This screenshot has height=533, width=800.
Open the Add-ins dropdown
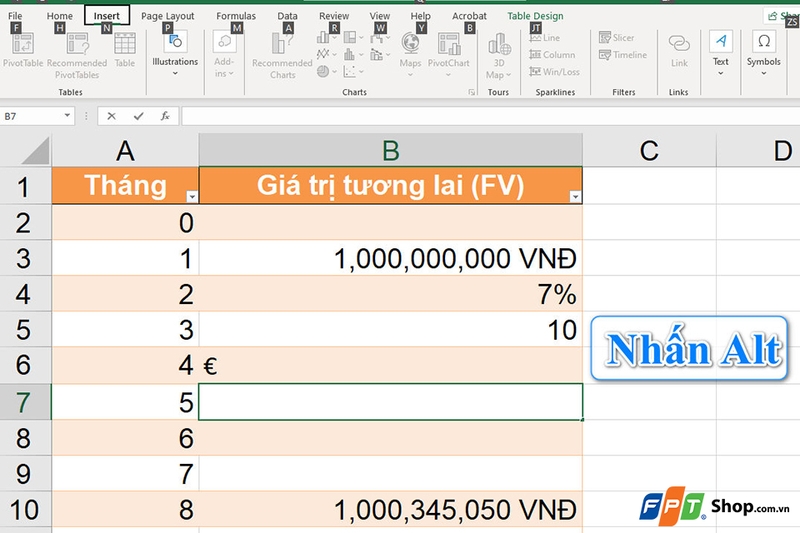click(x=224, y=54)
